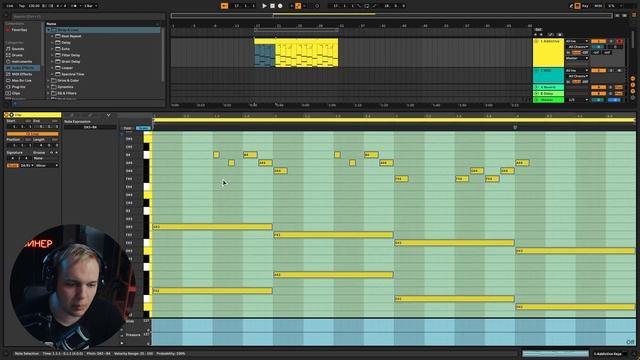Select the A Reverb return track
The width and height of the screenshot is (640, 360).
[x=548, y=87]
